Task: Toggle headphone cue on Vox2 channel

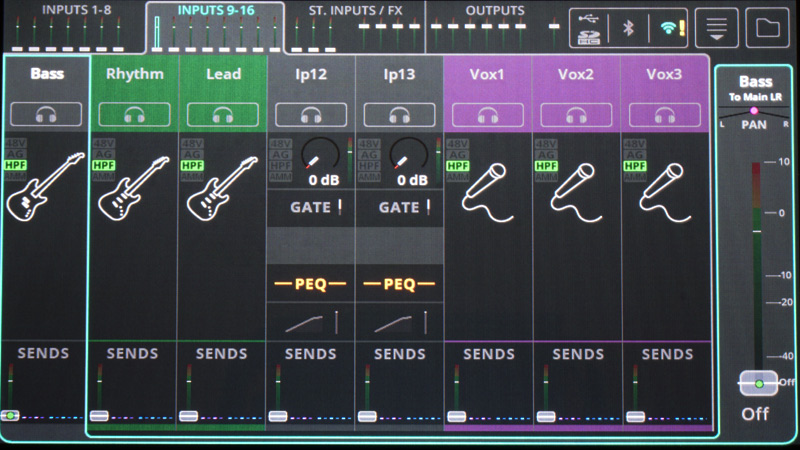Action: pyautogui.click(x=577, y=114)
